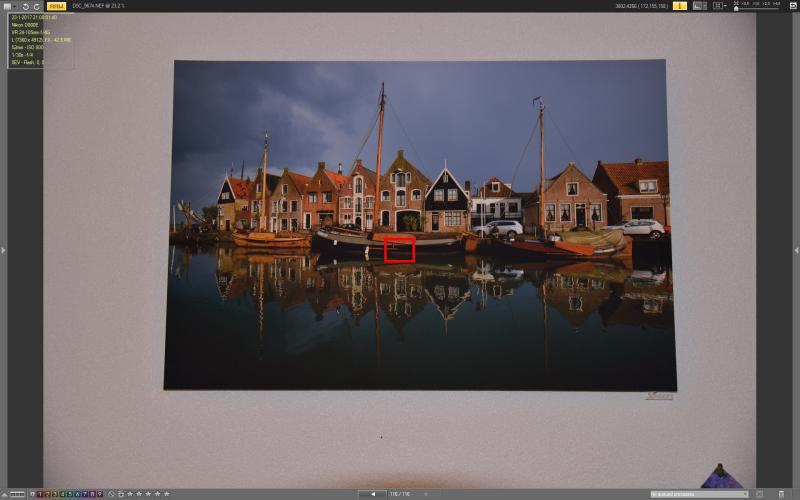Screen dimensions: 800x500
Task: Adjust the exposure correction slider handle
Action: click(x=736, y=9)
